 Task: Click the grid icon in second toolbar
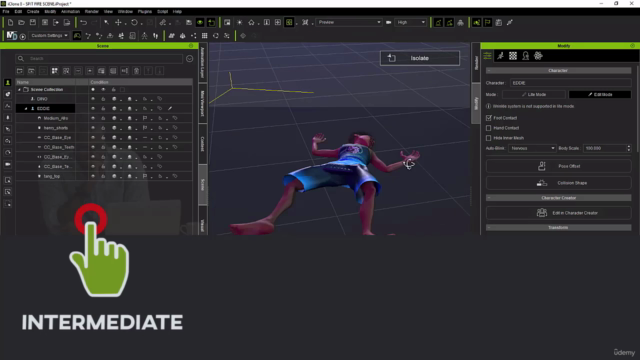pyautogui.click(x=204, y=36)
